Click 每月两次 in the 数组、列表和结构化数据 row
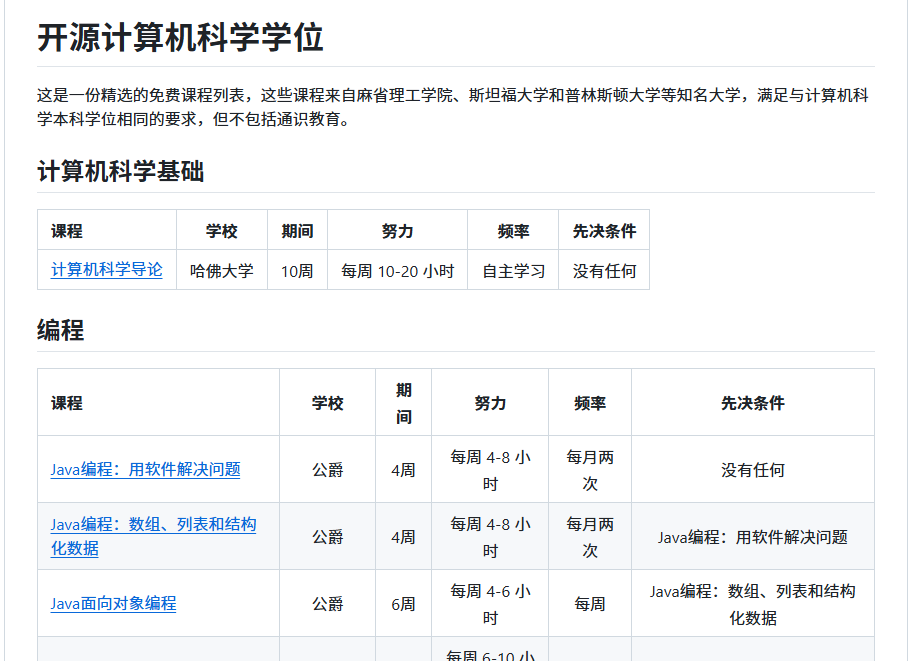908x661 pixels. tap(590, 537)
